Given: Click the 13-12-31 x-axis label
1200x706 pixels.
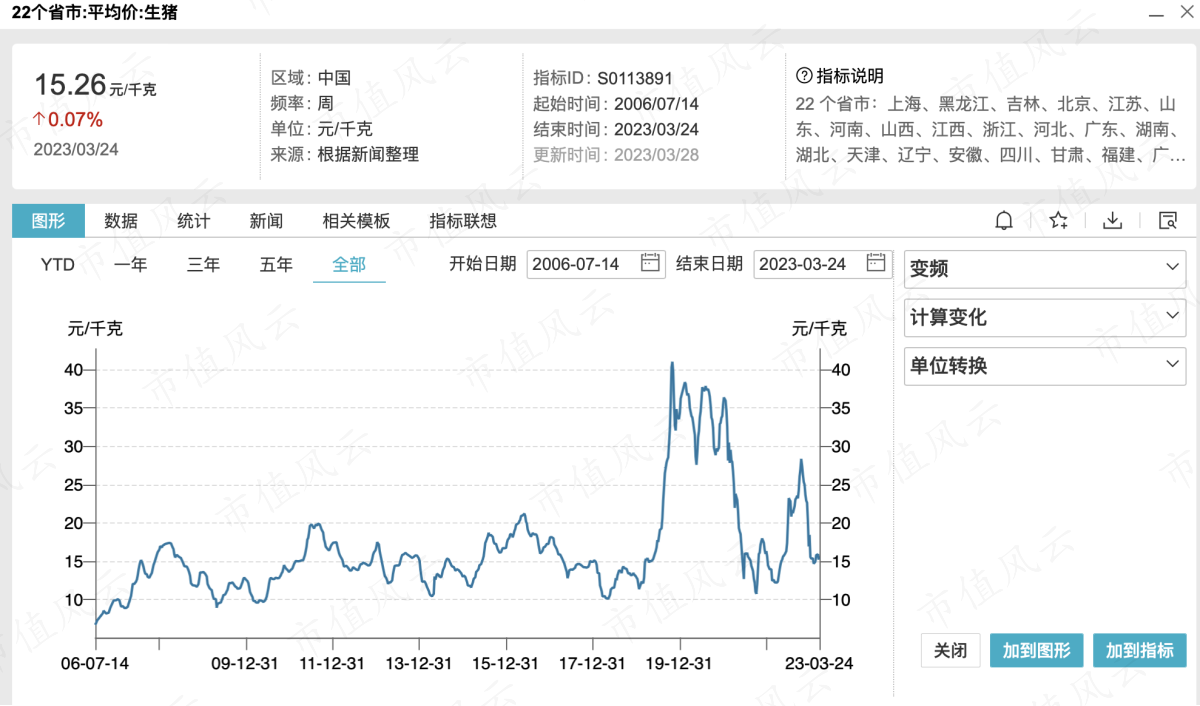Looking at the screenshot, I should pos(420,663).
